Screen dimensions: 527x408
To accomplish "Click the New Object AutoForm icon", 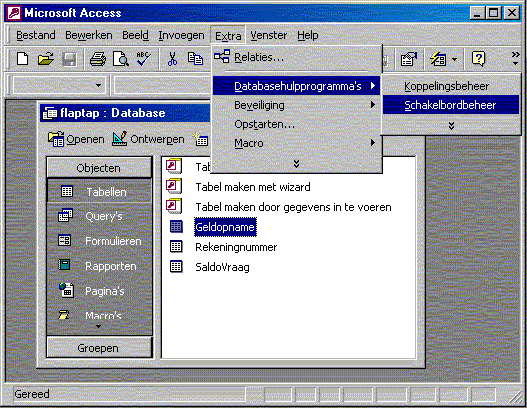I will pos(439,59).
